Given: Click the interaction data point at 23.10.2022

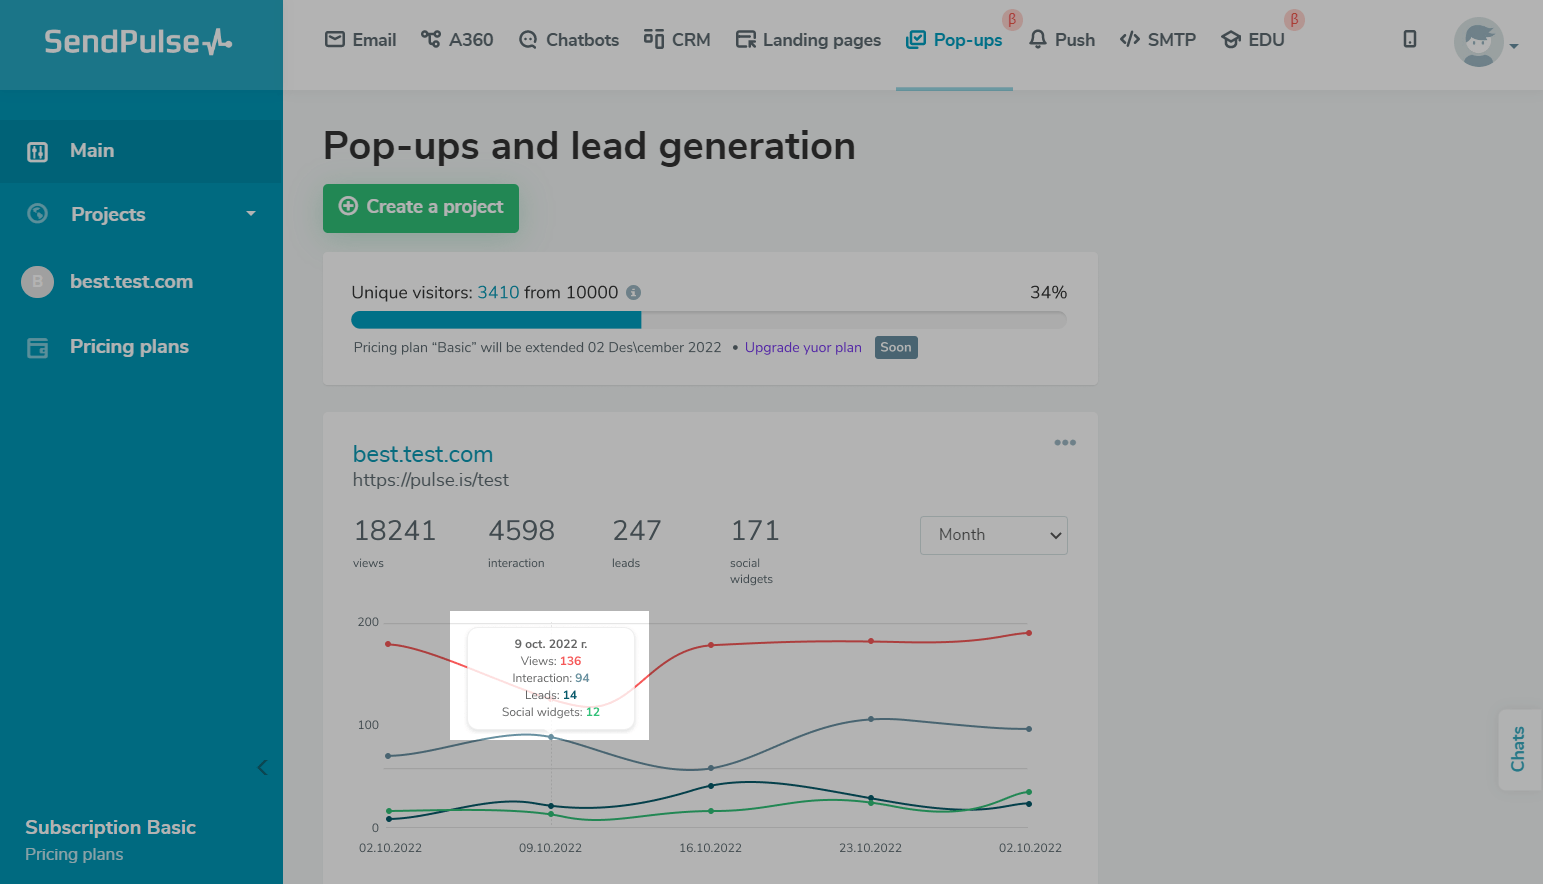Looking at the screenshot, I should (x=871, y=719).
